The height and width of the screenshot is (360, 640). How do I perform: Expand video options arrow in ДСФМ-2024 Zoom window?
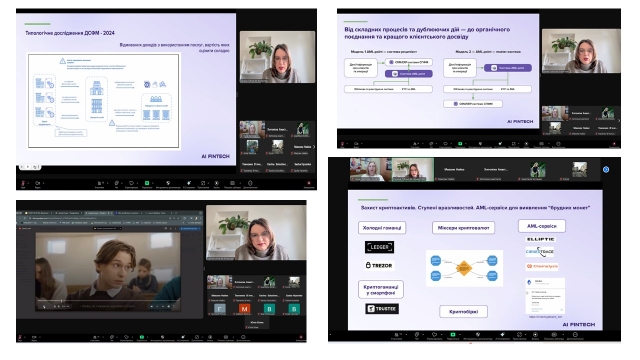click(44, 183)
